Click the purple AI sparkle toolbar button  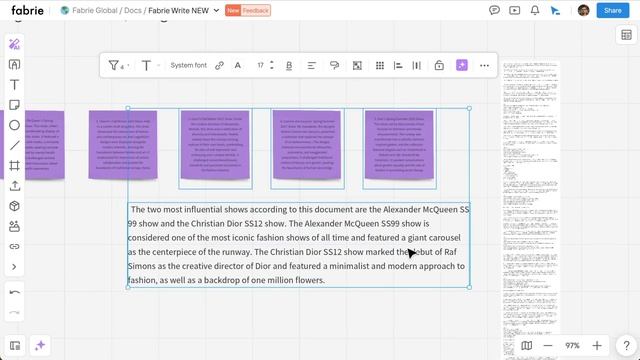[x=462, y=65]
